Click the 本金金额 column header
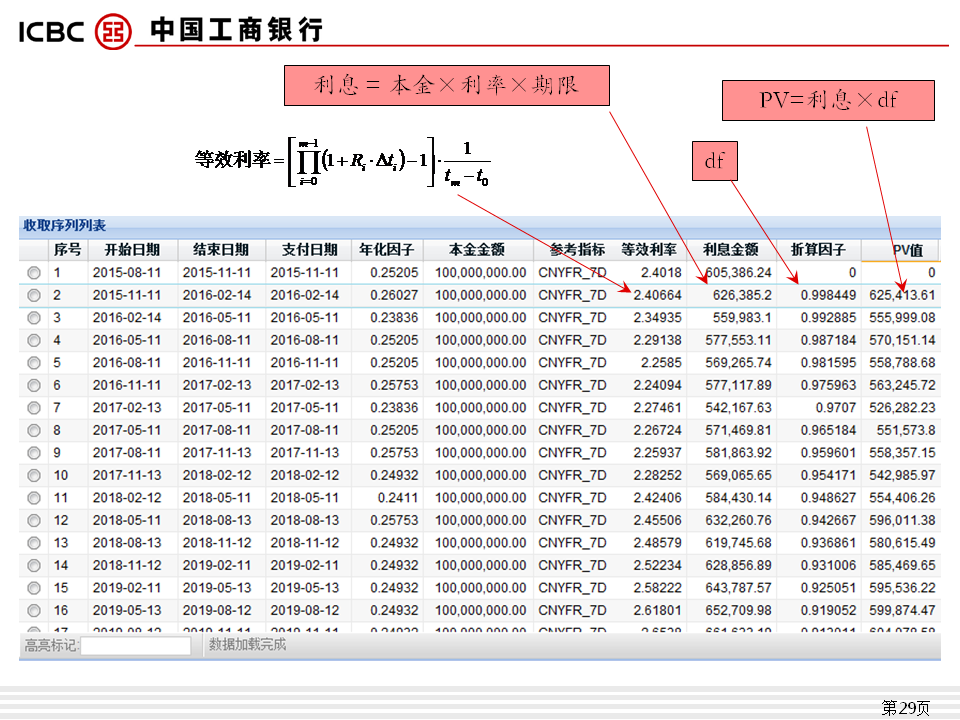The height and width of the screenshot is (720, 960). (477, 249)
